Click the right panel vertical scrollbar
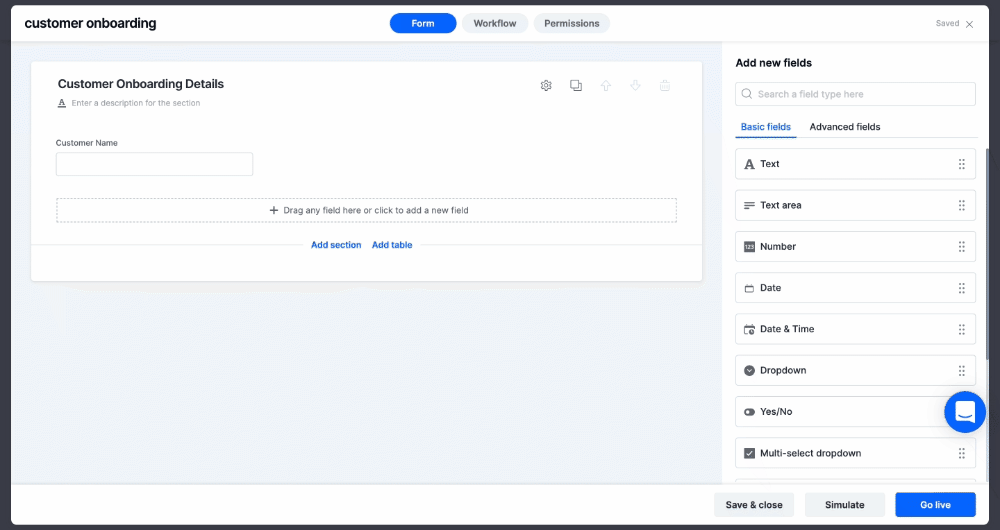The image size is (1000, 530). pos(988,250)
